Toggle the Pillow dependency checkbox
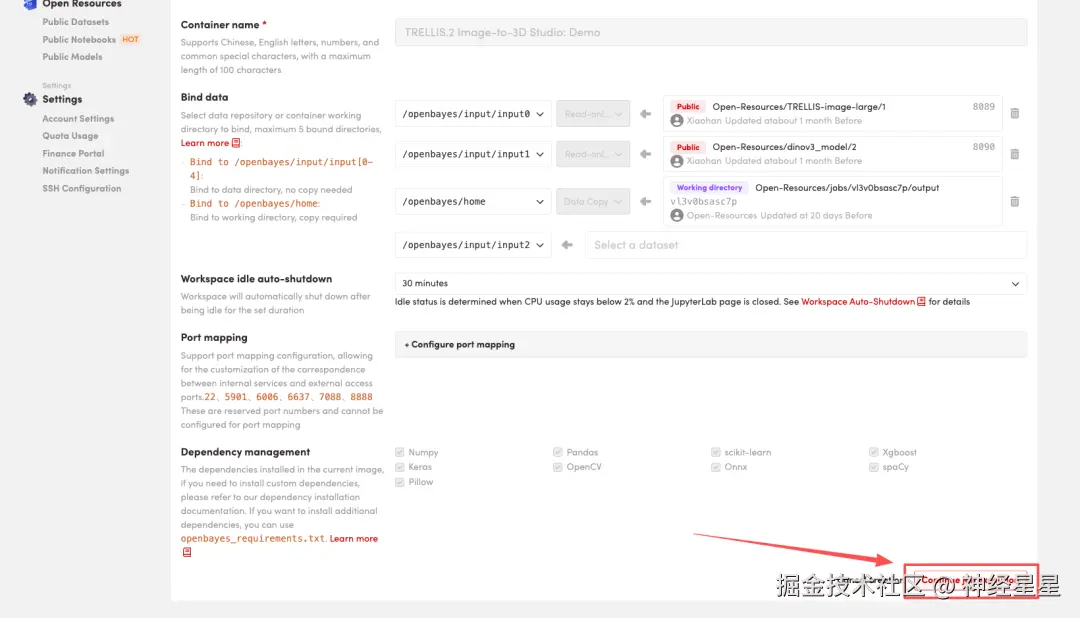The image size is (1080, 618). 399,482
